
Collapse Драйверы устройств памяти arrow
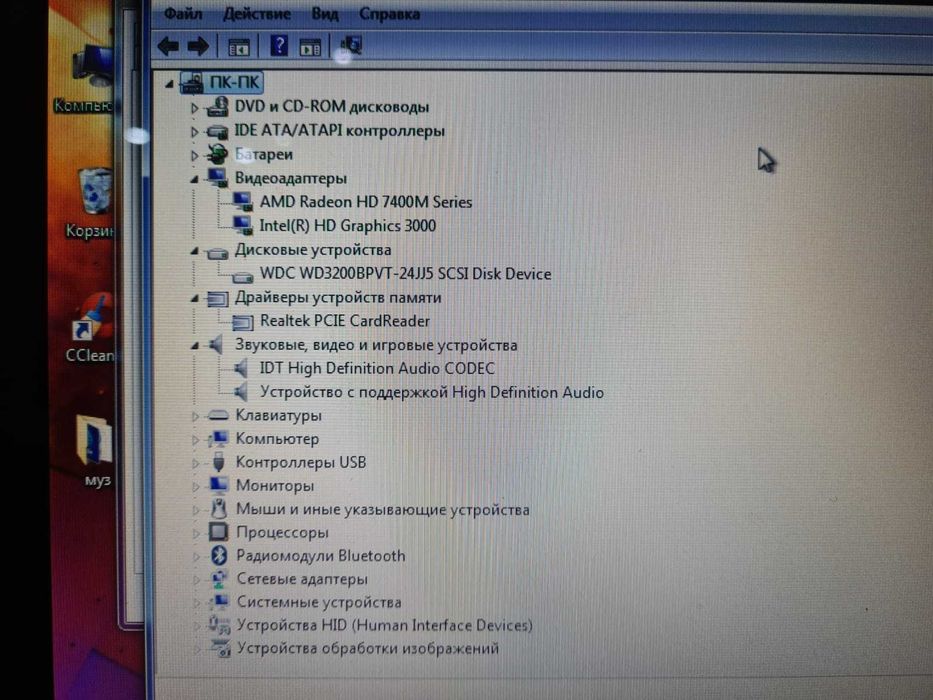195,298
